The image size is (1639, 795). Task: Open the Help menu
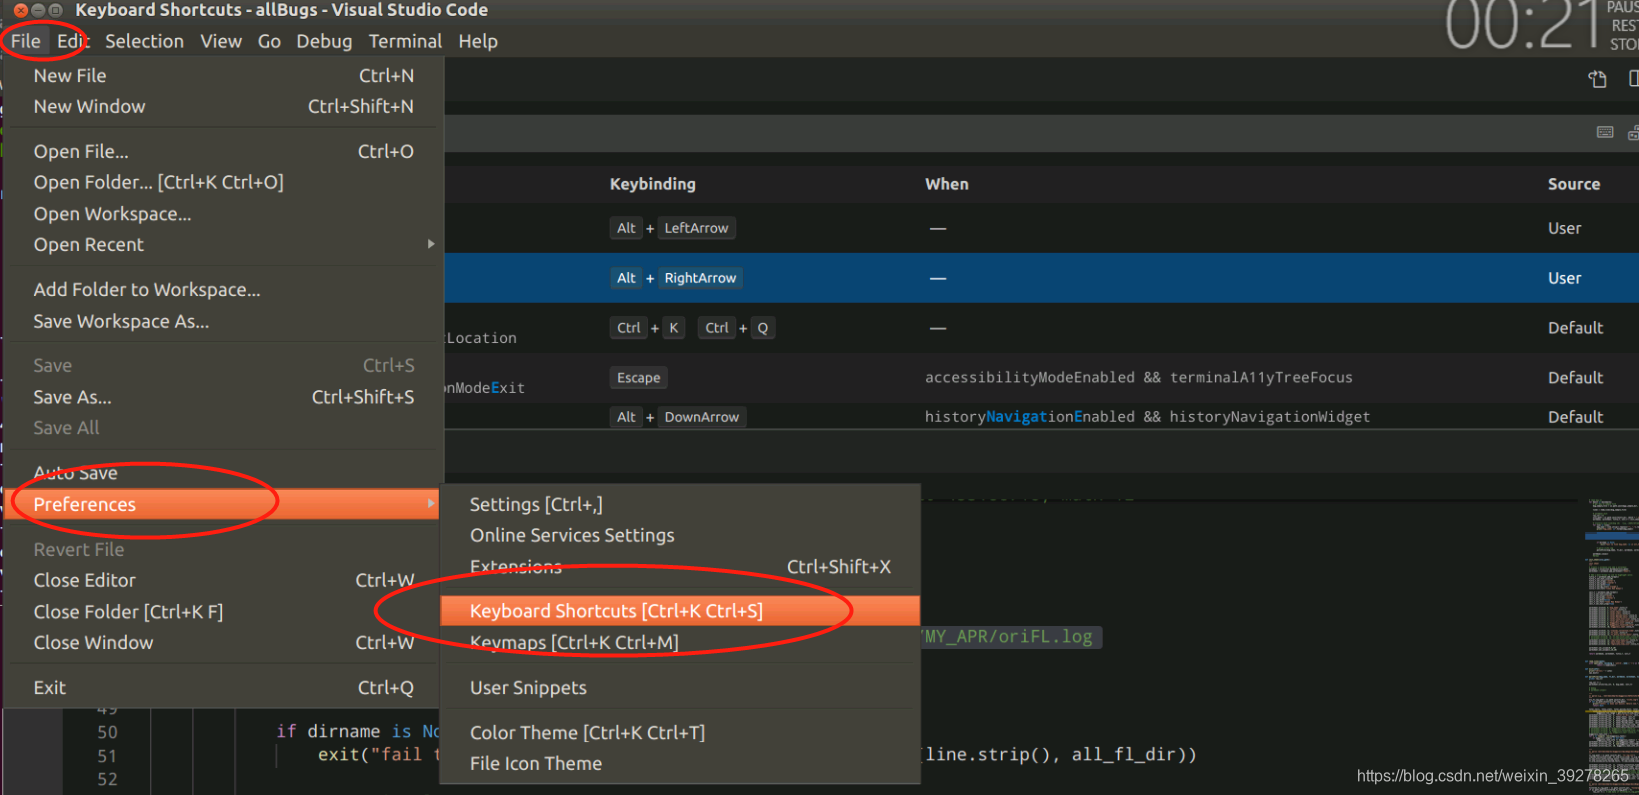click(x=478, y=41)
